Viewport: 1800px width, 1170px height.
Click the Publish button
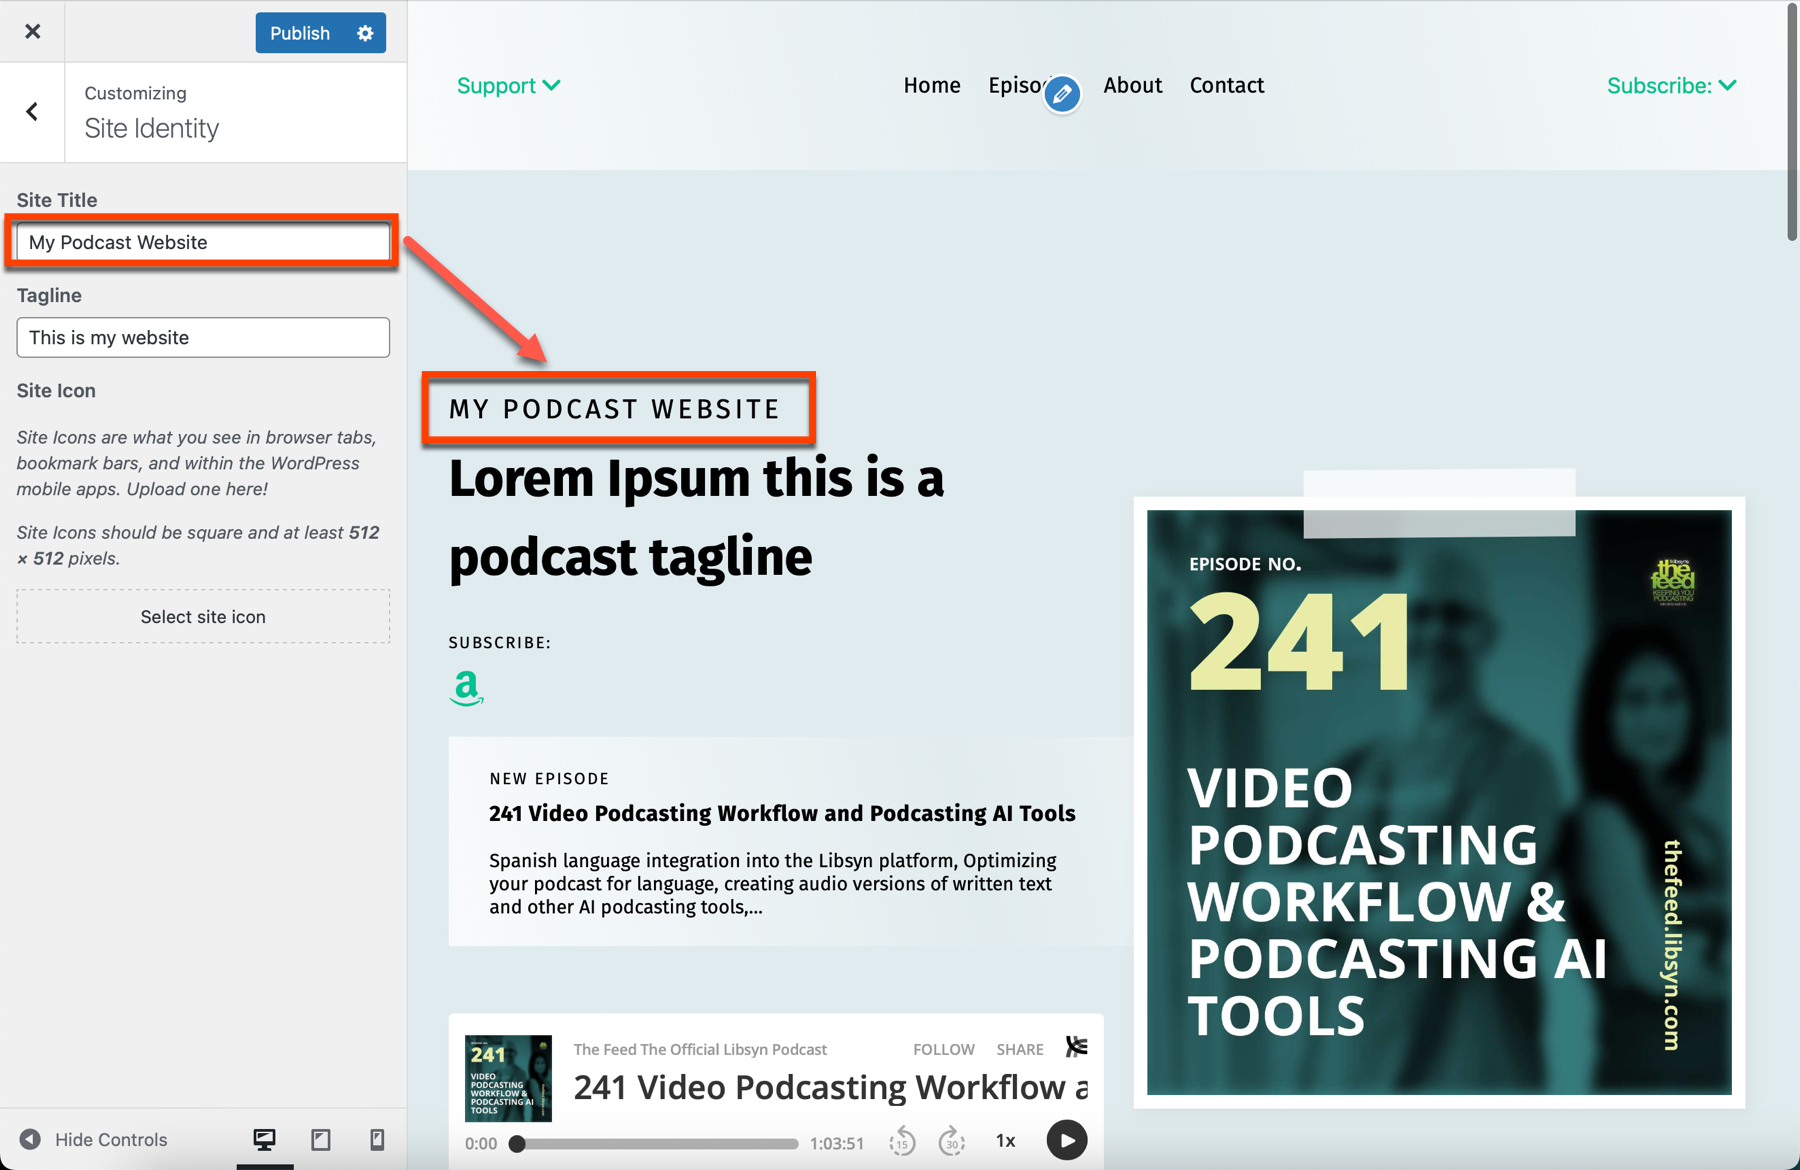tap(300, 33)
